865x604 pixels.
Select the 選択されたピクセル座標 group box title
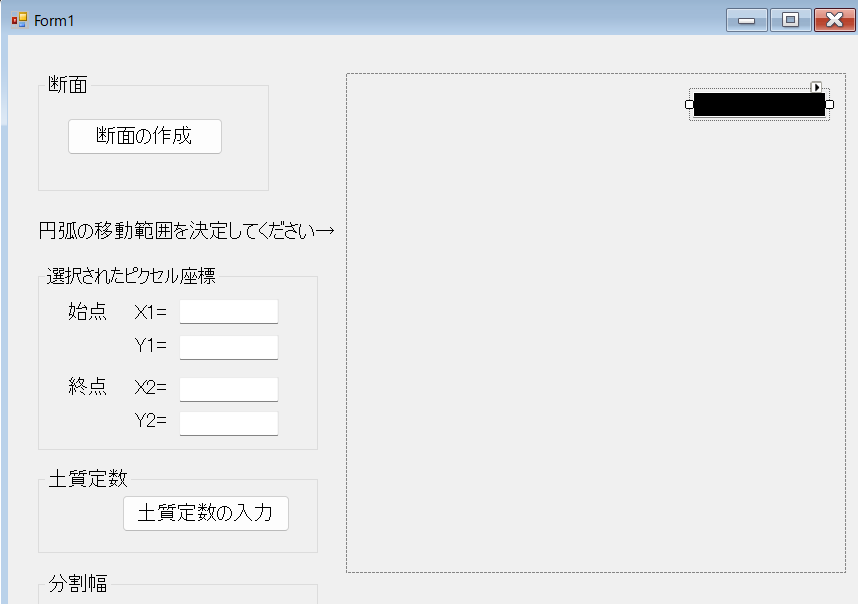click(130, 277)
